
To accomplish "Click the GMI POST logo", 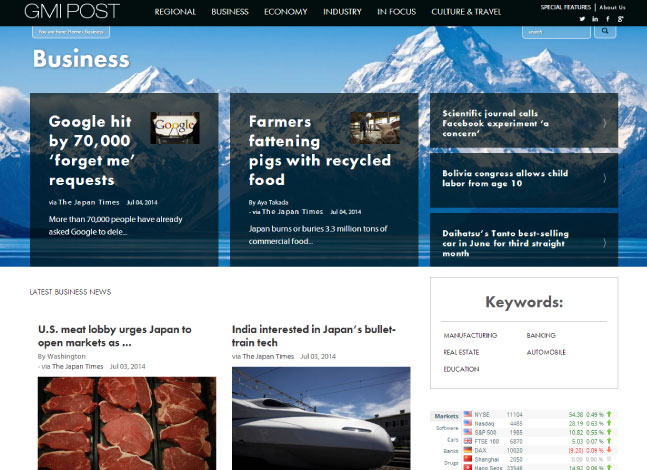I will pyautogui.click(x=72, y=11).
